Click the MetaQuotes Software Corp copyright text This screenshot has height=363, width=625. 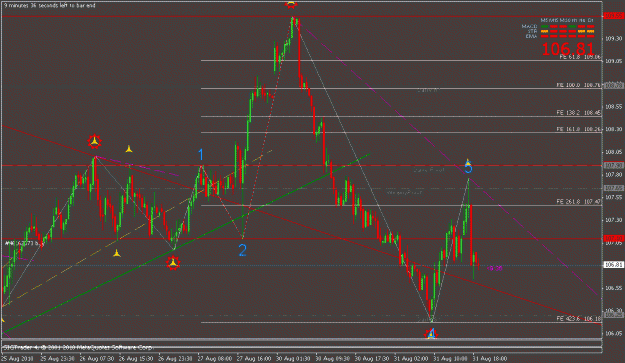click(78, 347)
